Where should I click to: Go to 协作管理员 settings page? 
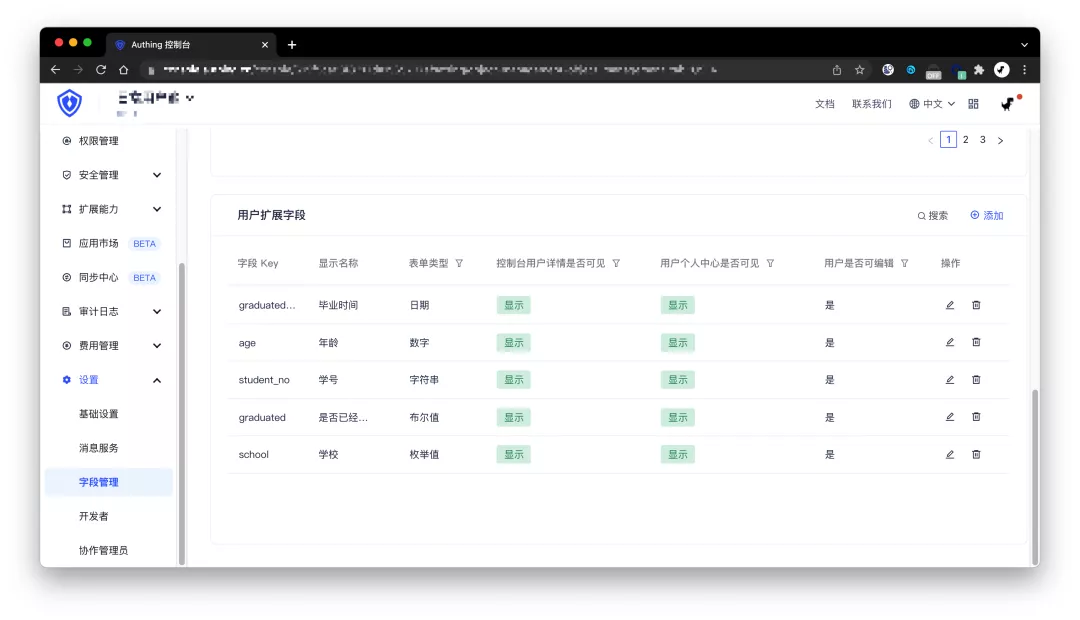coord(103,550)
